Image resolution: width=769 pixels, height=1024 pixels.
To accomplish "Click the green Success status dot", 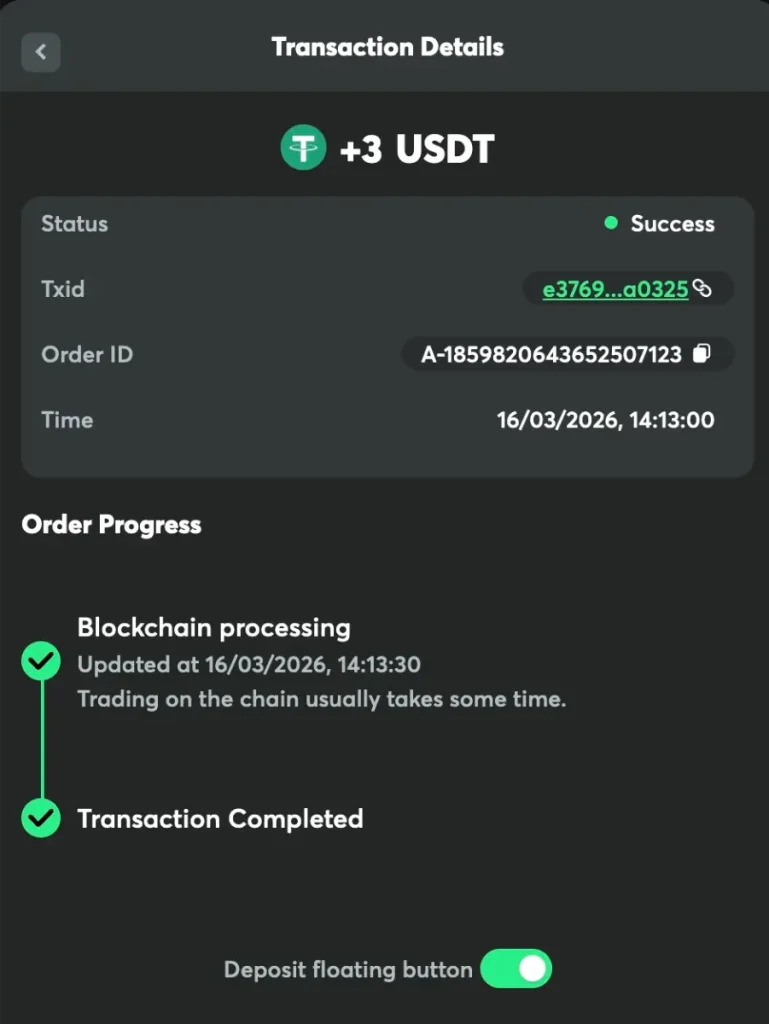I will coord(611,223).
